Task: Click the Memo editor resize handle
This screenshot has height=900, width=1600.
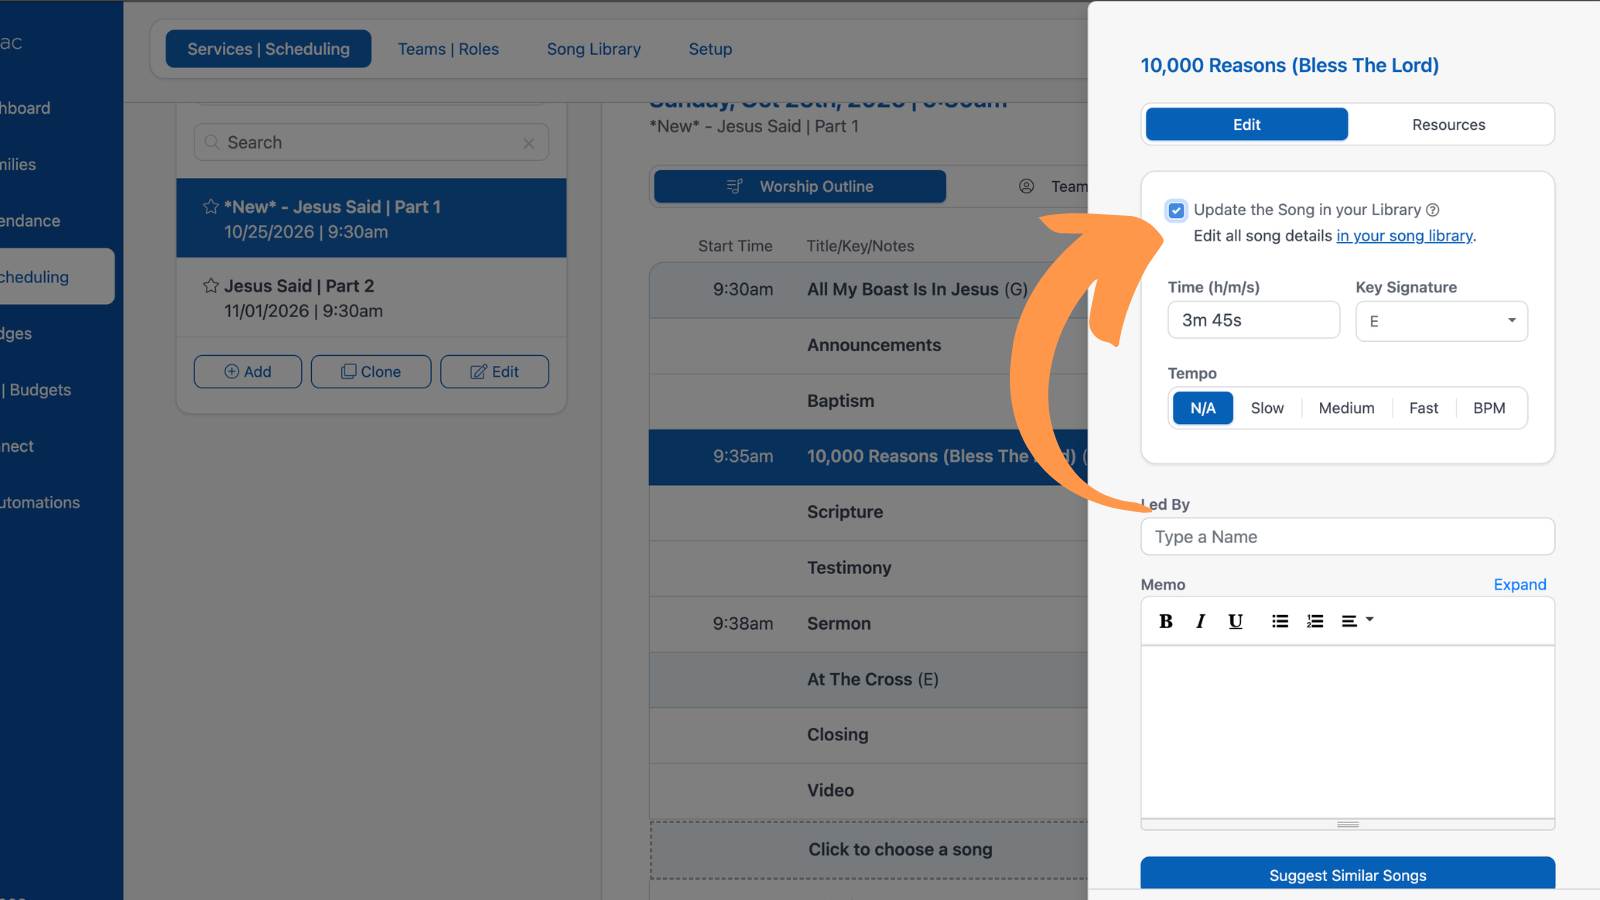Action: (x=1347, y=825)
